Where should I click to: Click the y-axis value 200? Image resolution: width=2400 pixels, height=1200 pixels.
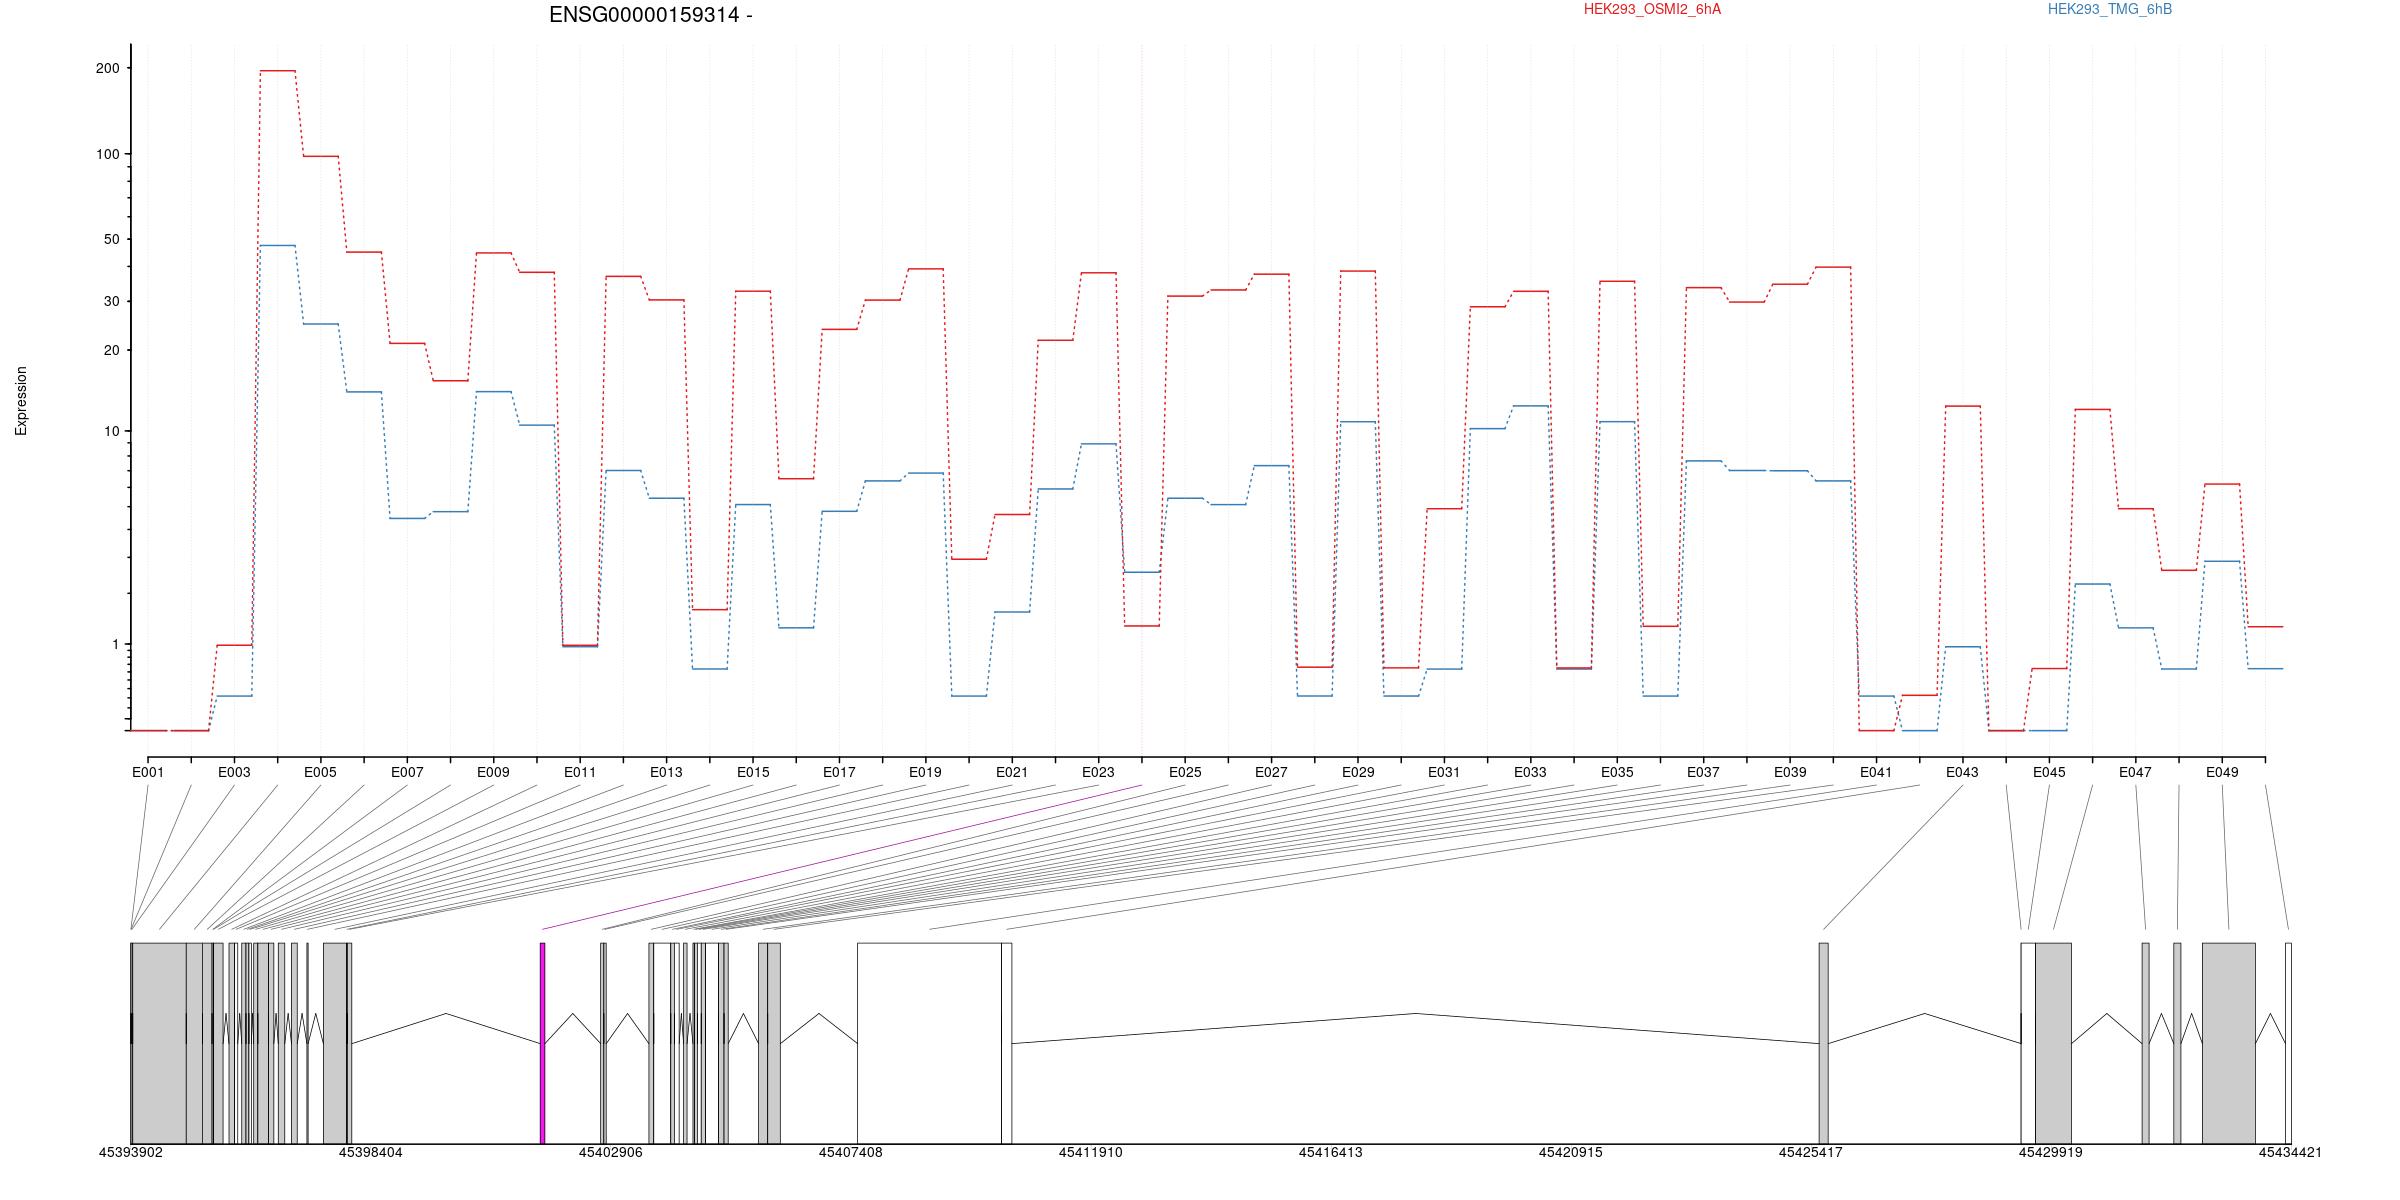point(107,68)
